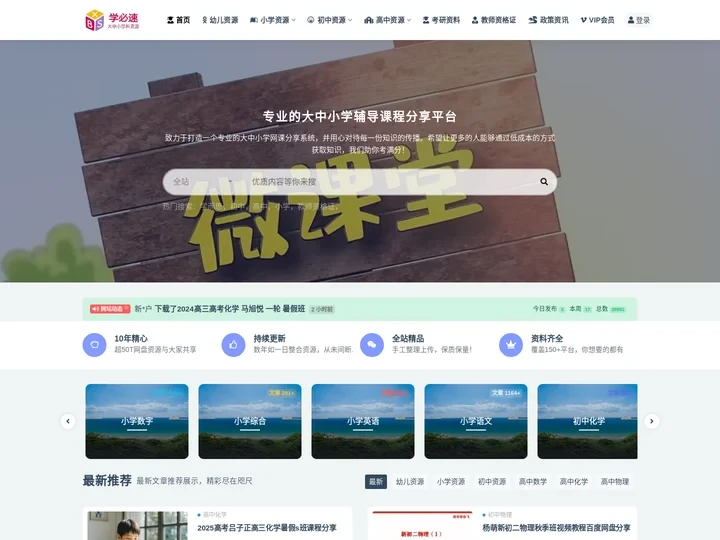Focus the 优质内容等你来搜 search field

point(390,182)
